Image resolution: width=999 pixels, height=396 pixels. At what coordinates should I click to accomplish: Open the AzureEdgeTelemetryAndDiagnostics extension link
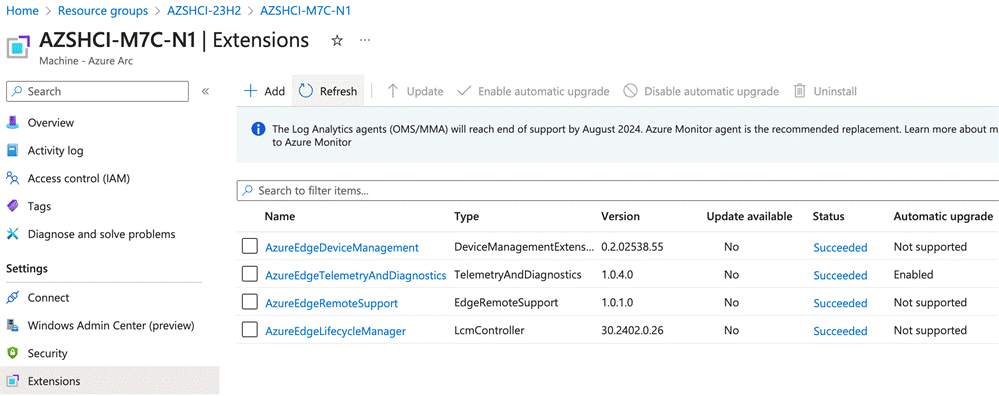point(356,276)
